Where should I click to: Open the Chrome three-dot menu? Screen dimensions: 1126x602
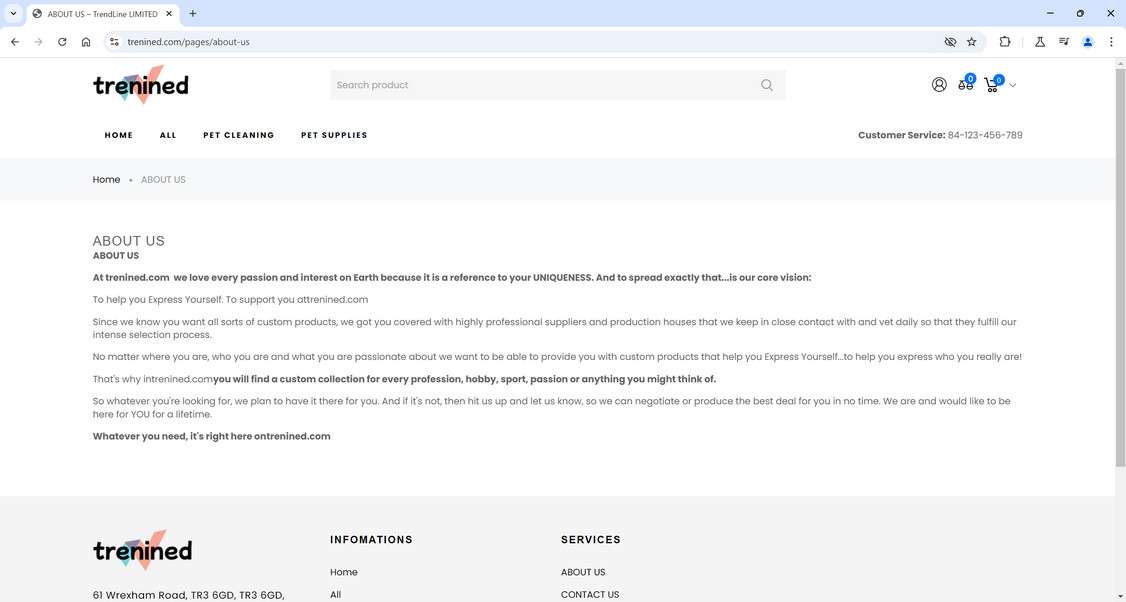pyautogui.click(x=1111, y=42)
